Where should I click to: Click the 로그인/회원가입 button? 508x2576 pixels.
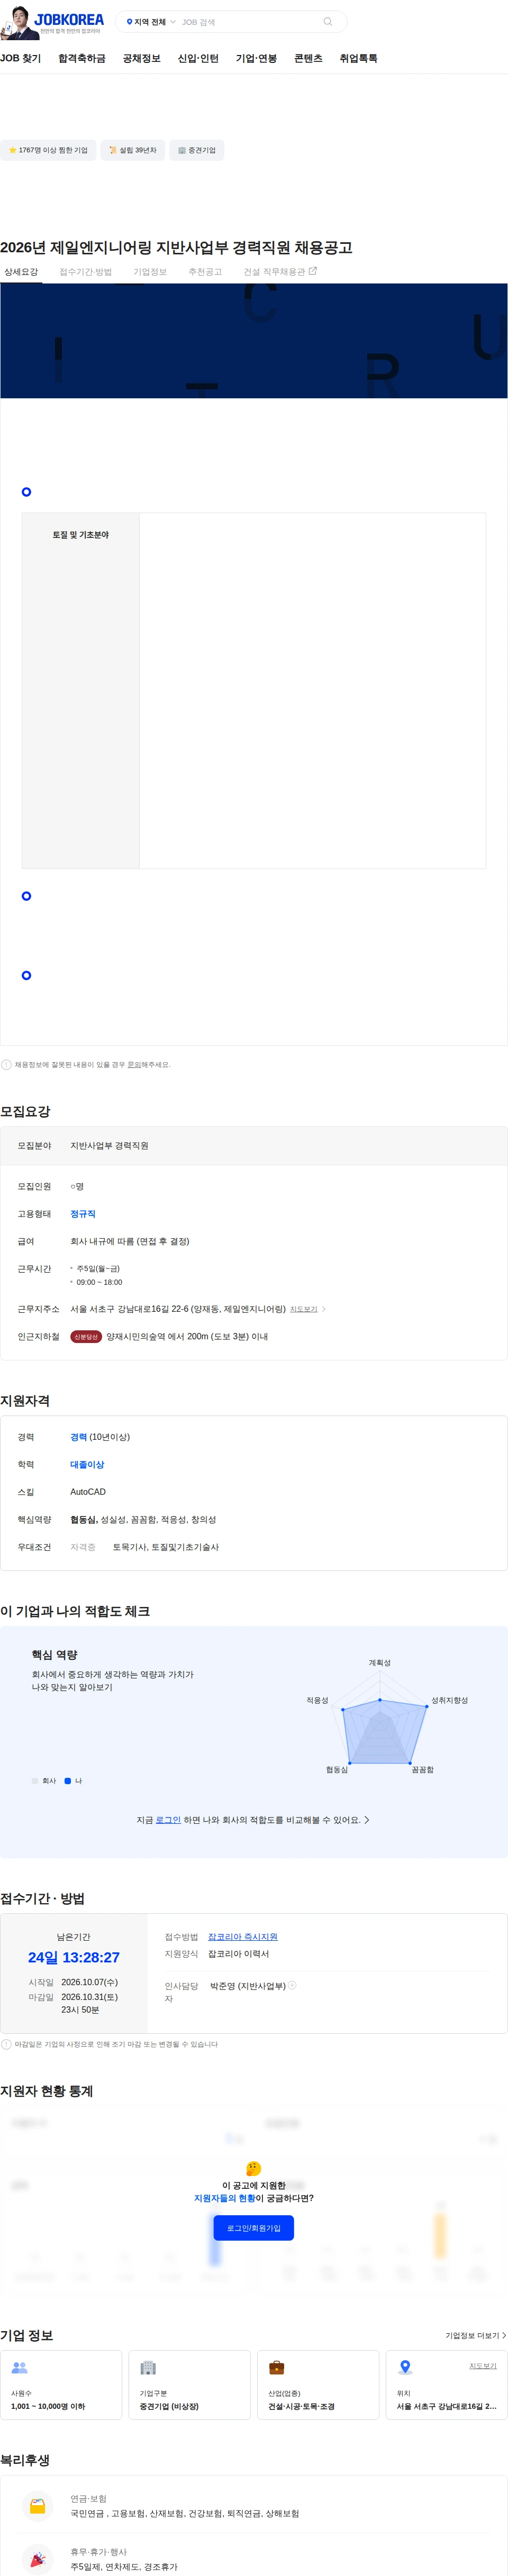point(254,2228)
